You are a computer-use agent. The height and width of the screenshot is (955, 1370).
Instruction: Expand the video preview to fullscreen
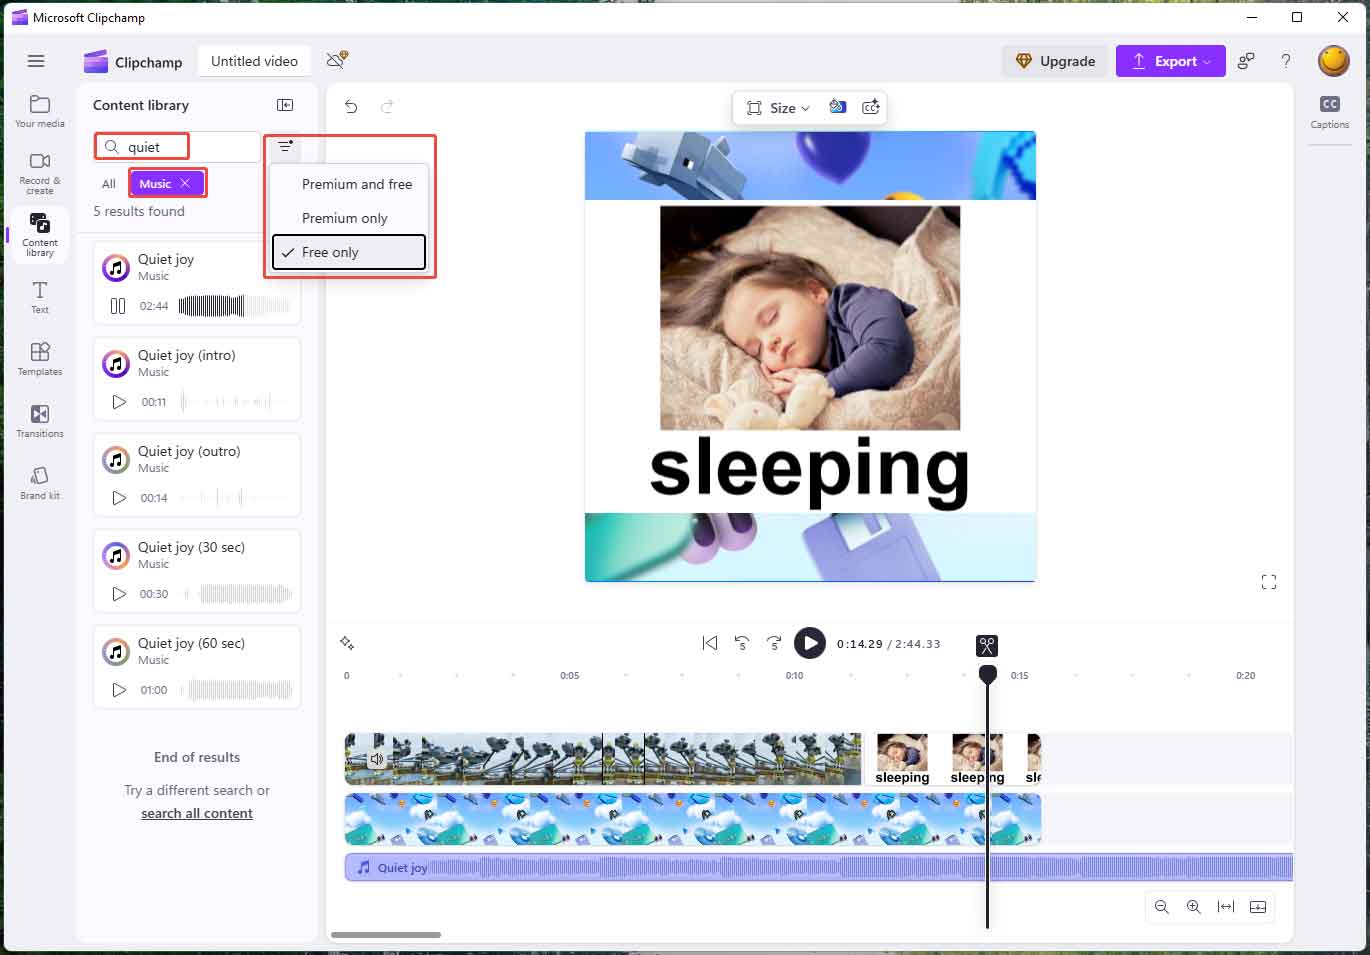coord(1269,581)
